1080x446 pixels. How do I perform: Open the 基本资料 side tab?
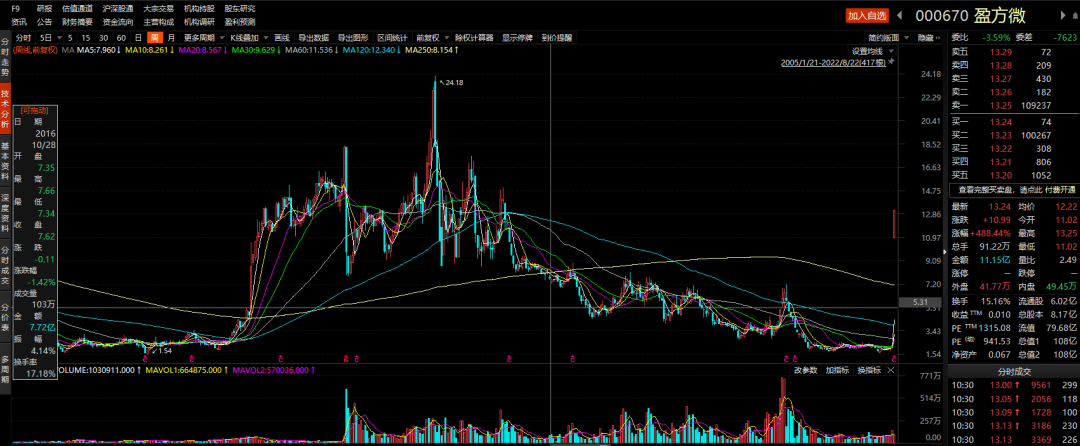[x=6, y=160]
